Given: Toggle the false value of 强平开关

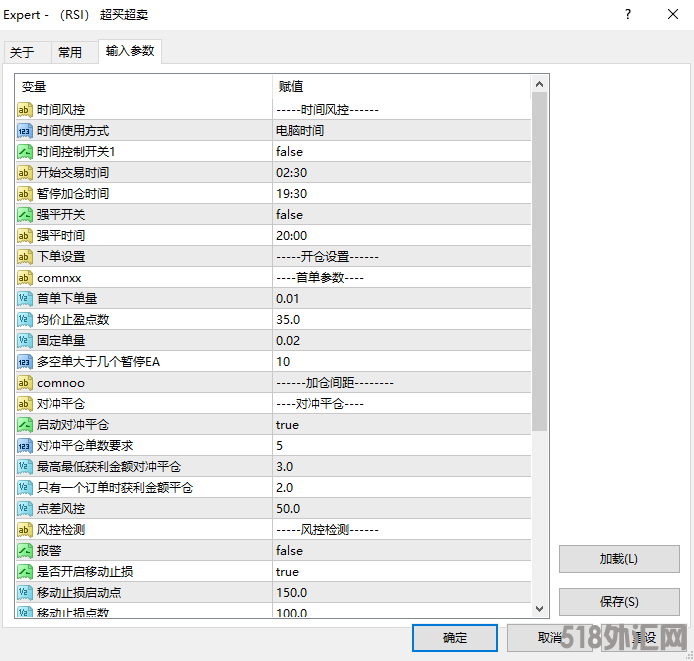Looking at the screenshot, I should pos(401,215).
